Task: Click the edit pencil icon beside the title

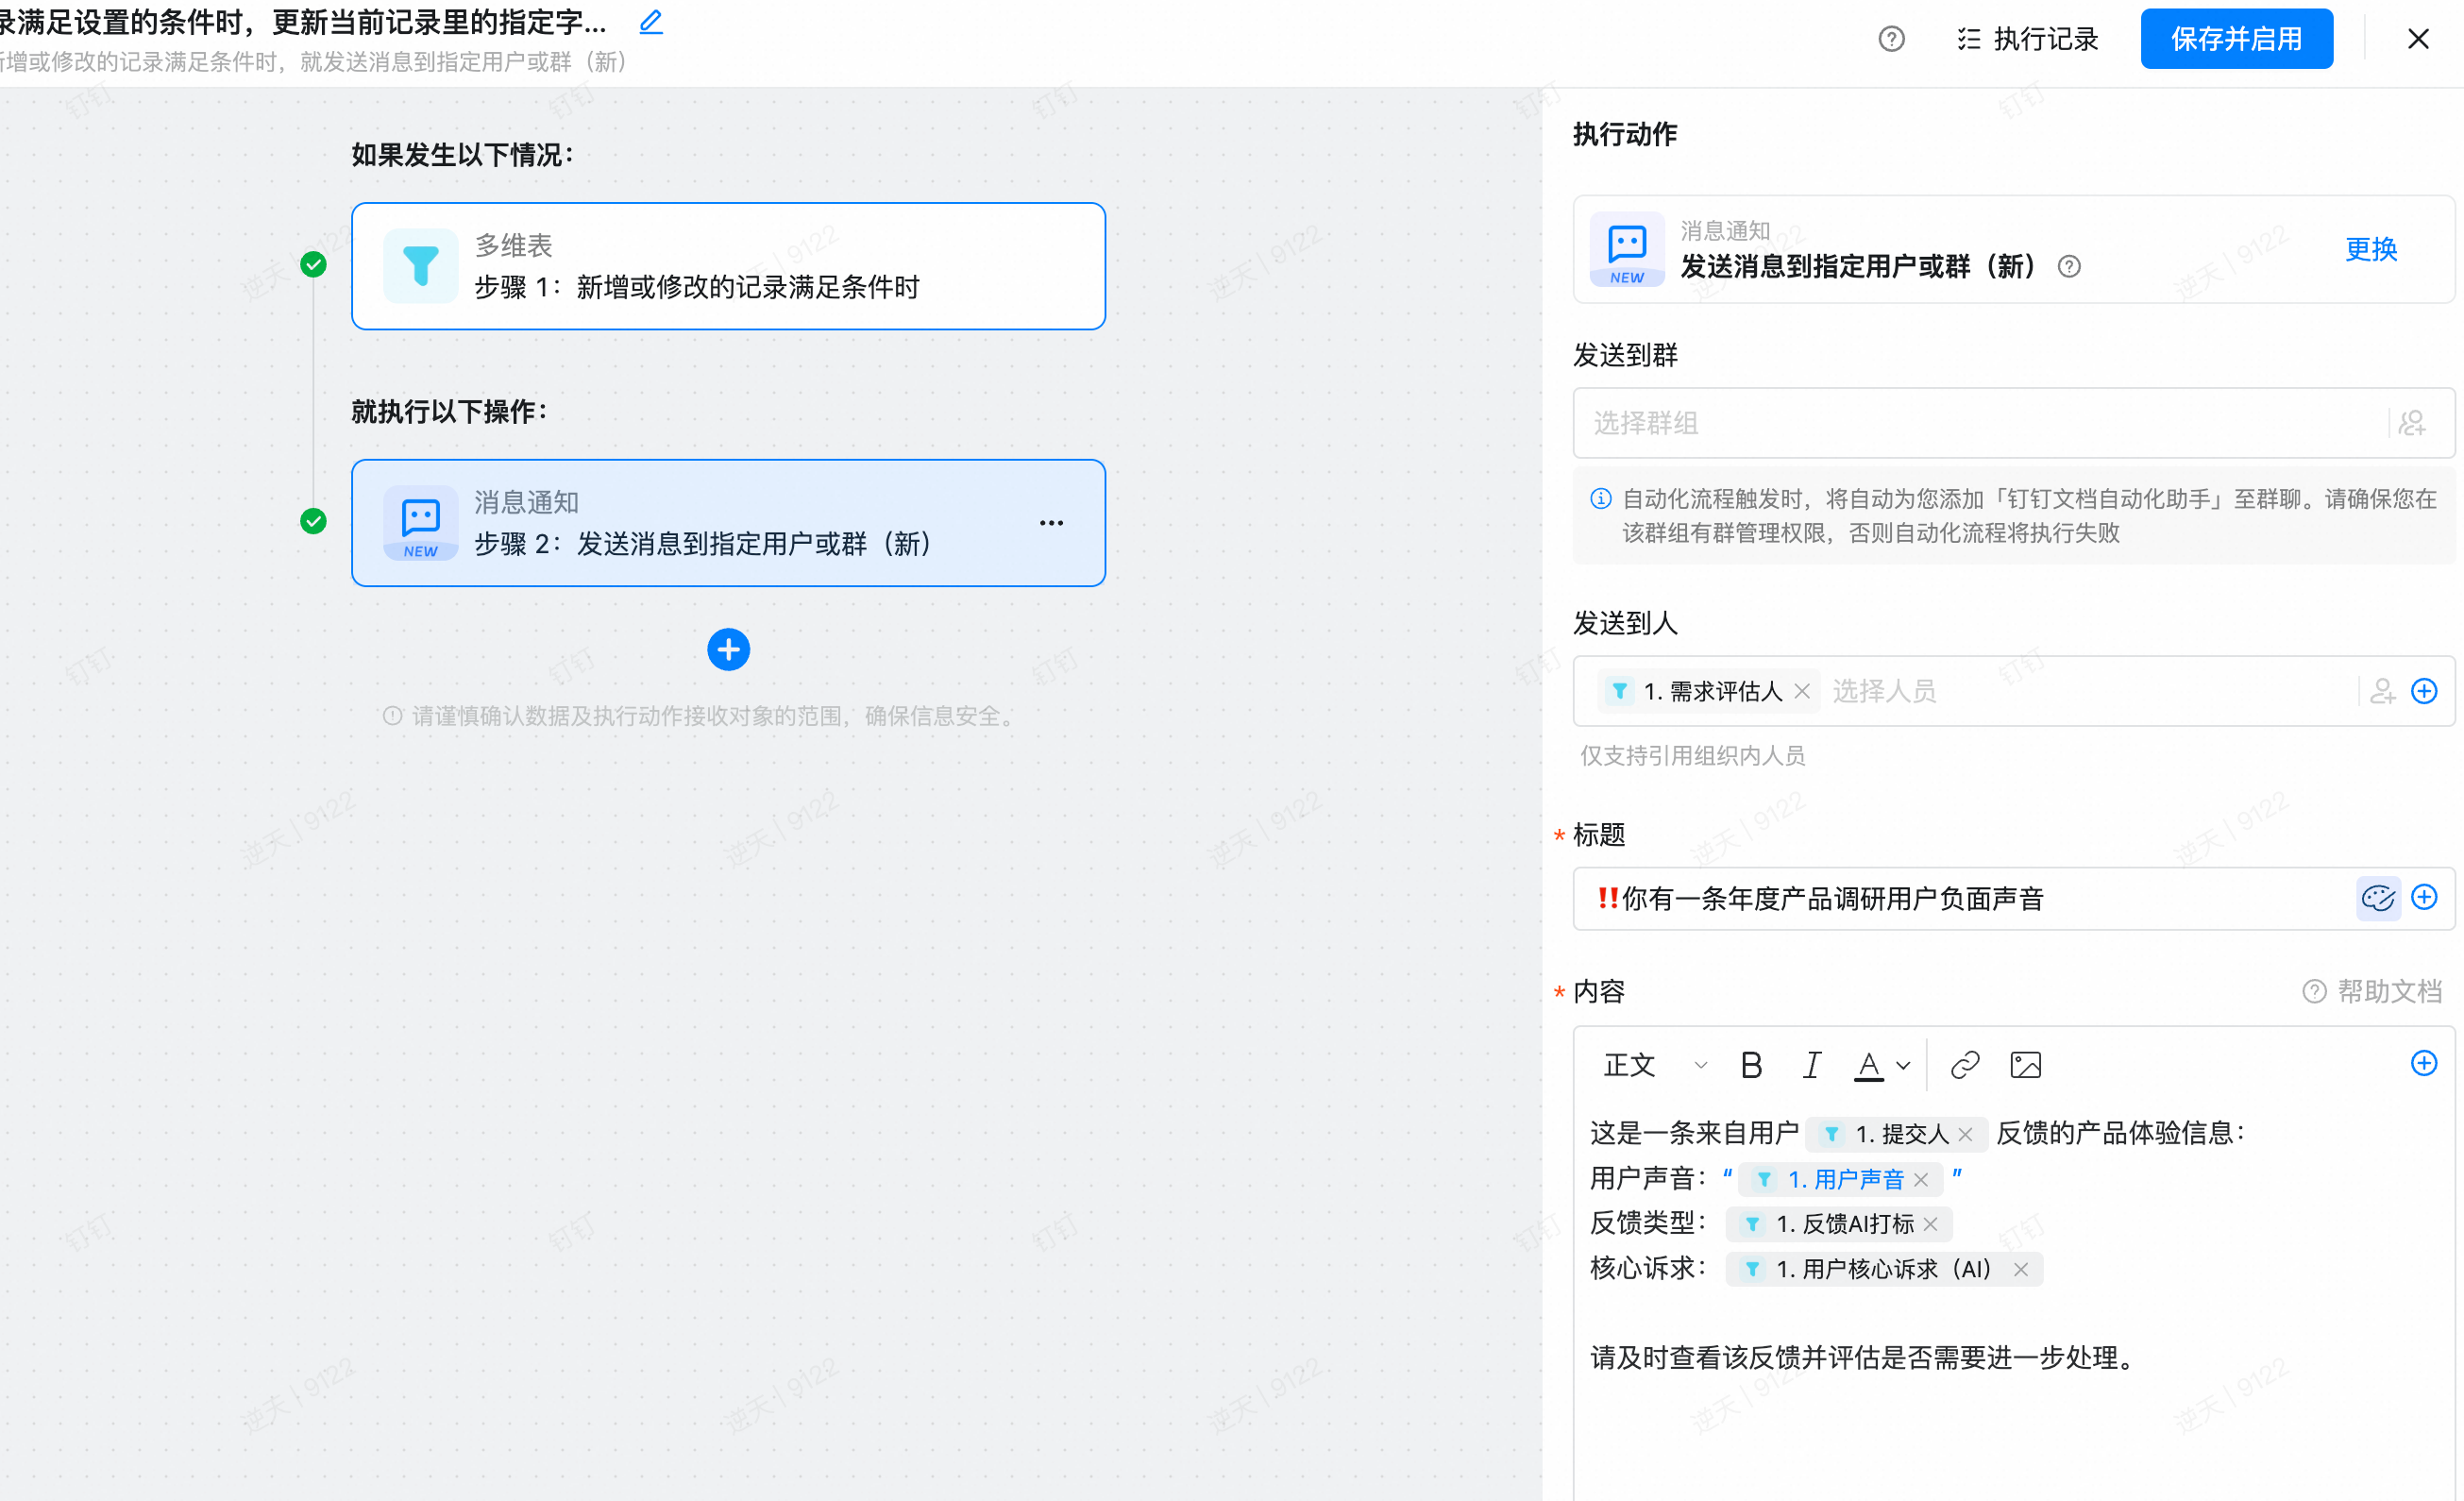Action: point(651,22)
